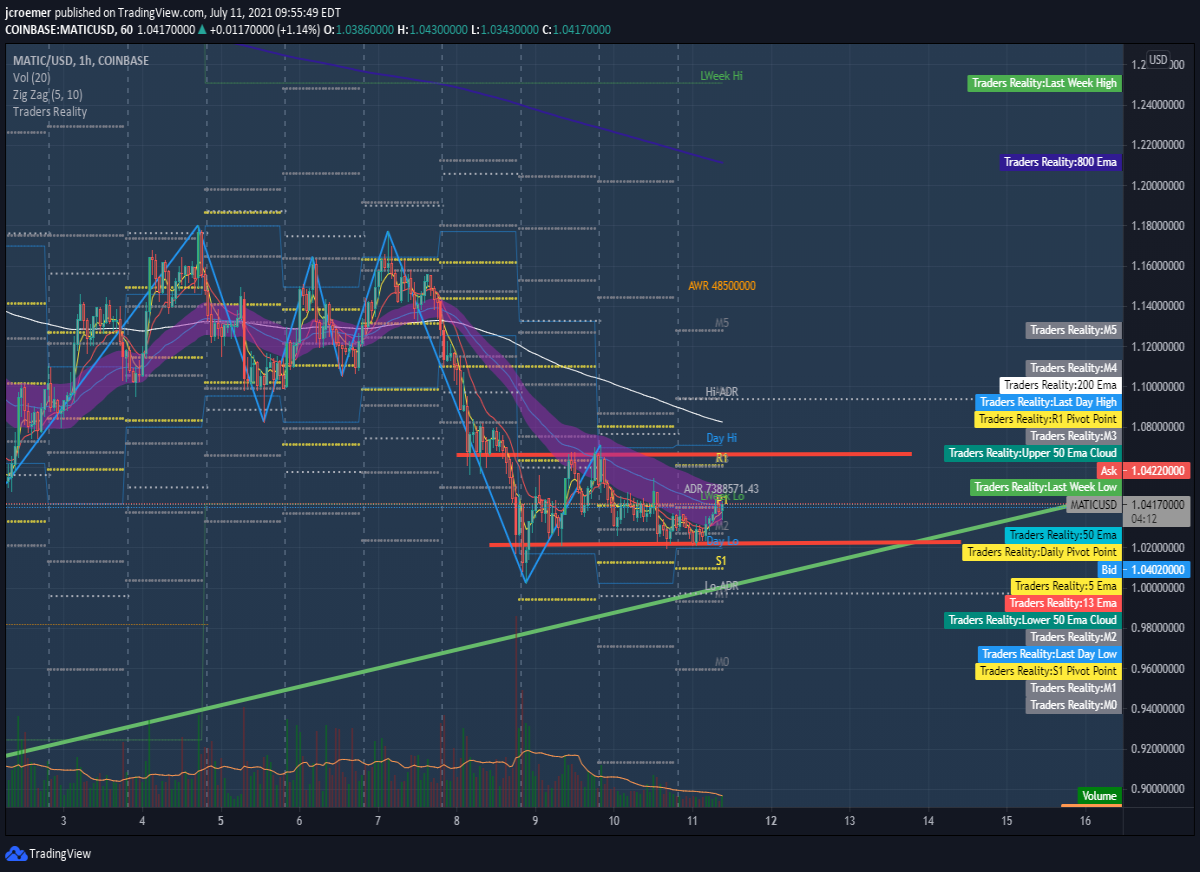Click the AWR 48500000 chart label
The image size is (1200, 872).
point(722,286)
